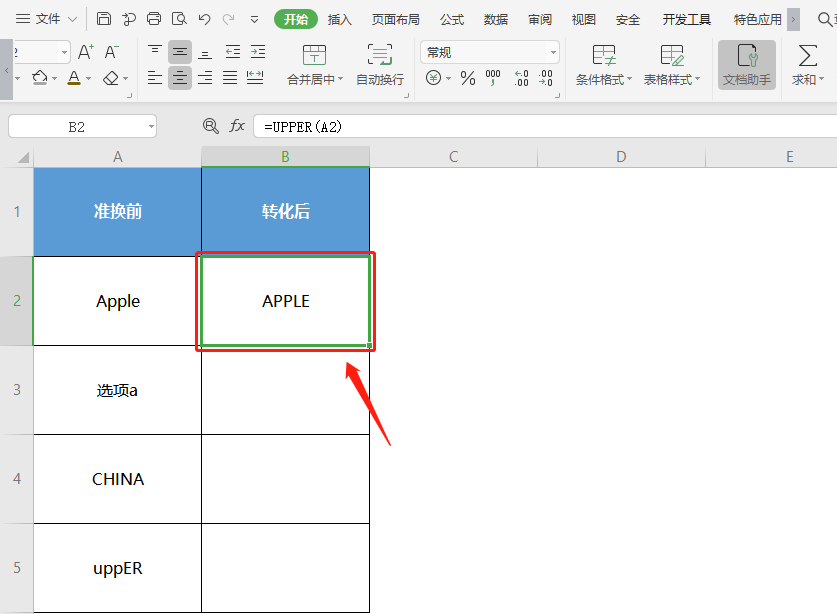Click distributed alignment icon
Image resolution: width=837 pixels, height=614 pixels.
(255, 78)
